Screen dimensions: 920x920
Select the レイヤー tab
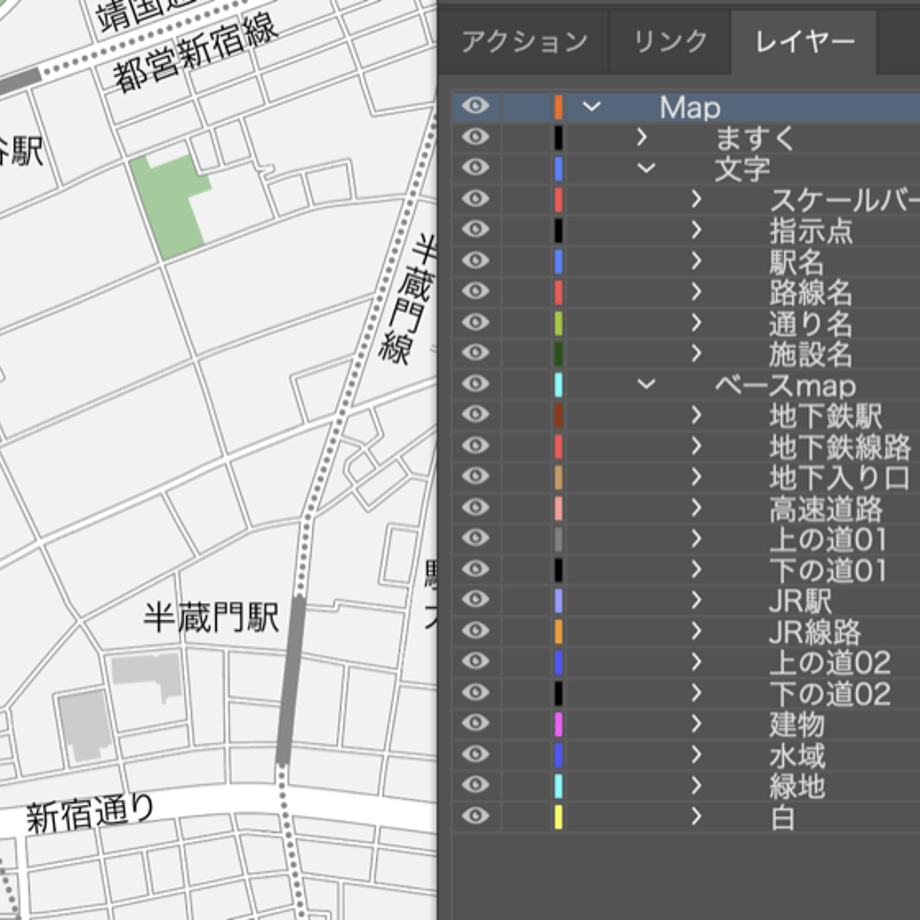[x=804, y=42]
